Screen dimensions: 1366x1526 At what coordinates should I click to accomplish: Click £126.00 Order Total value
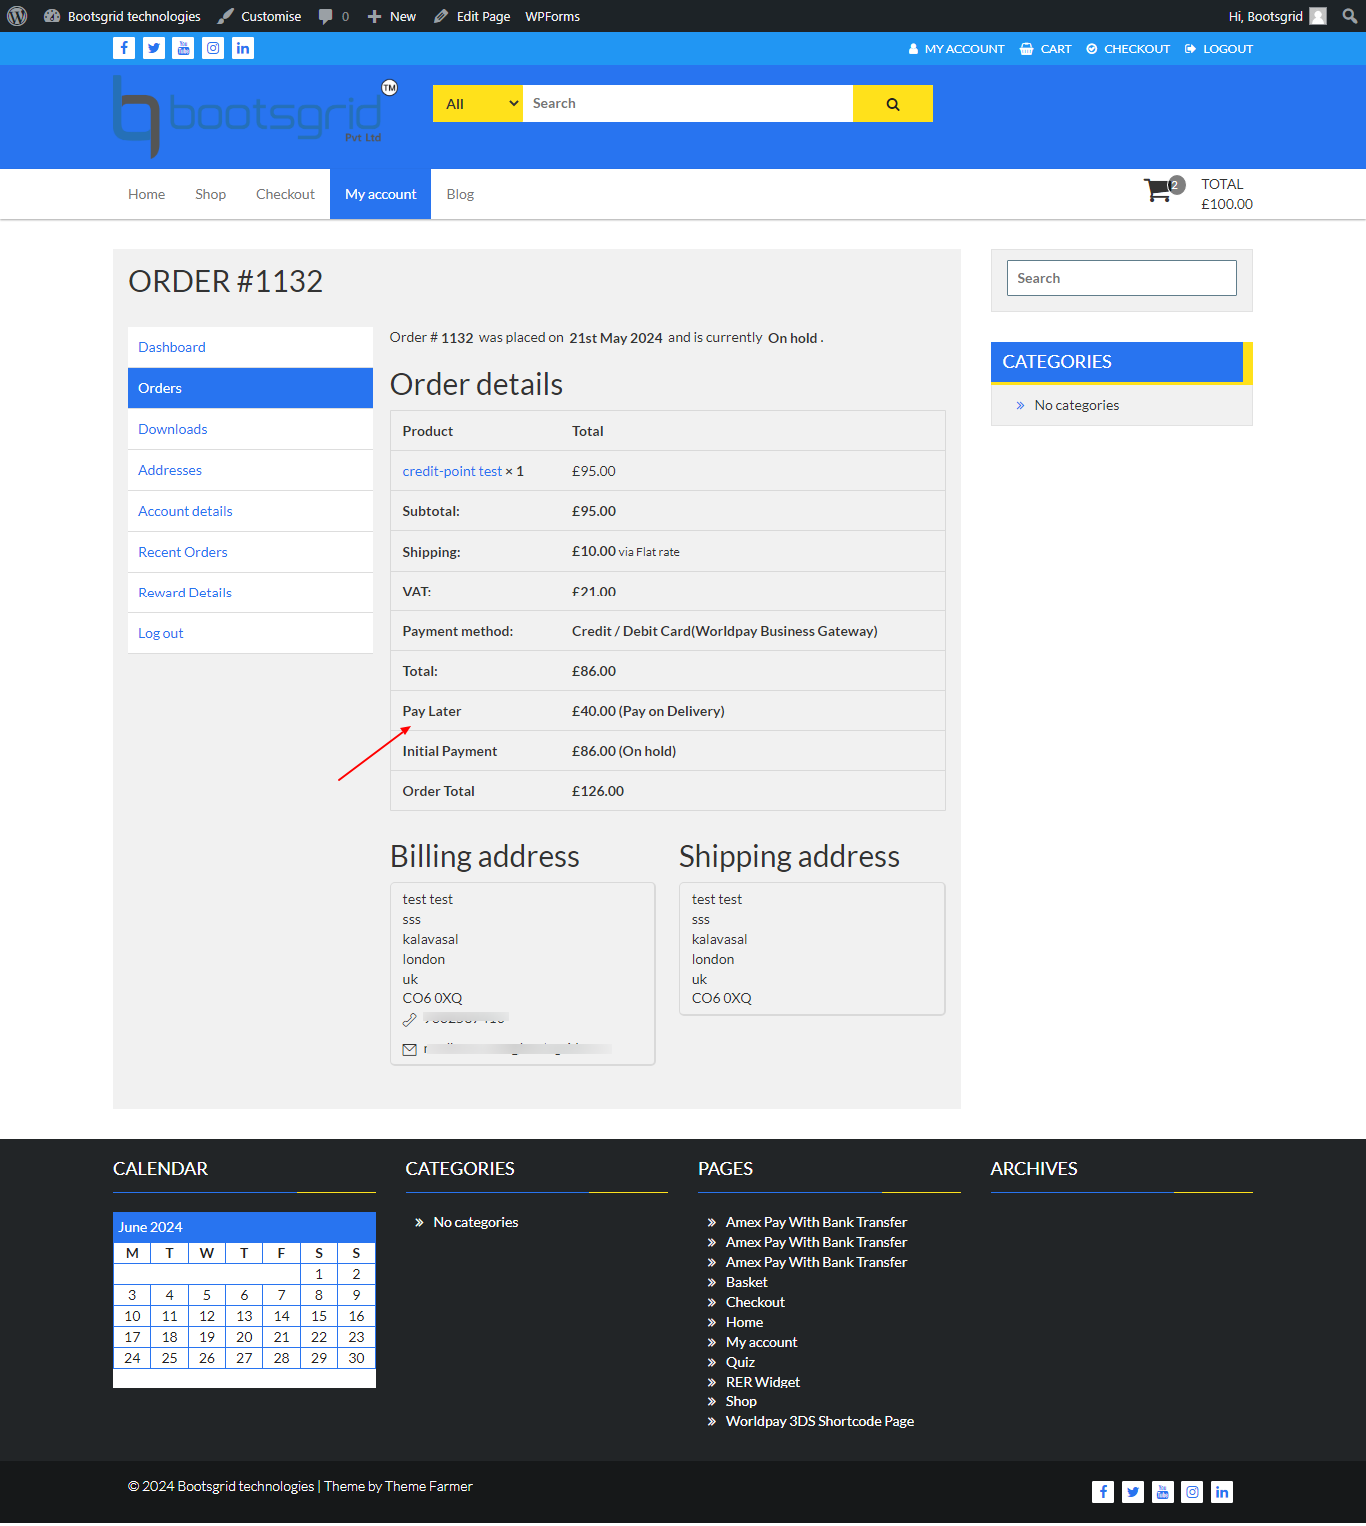(598, 791)
